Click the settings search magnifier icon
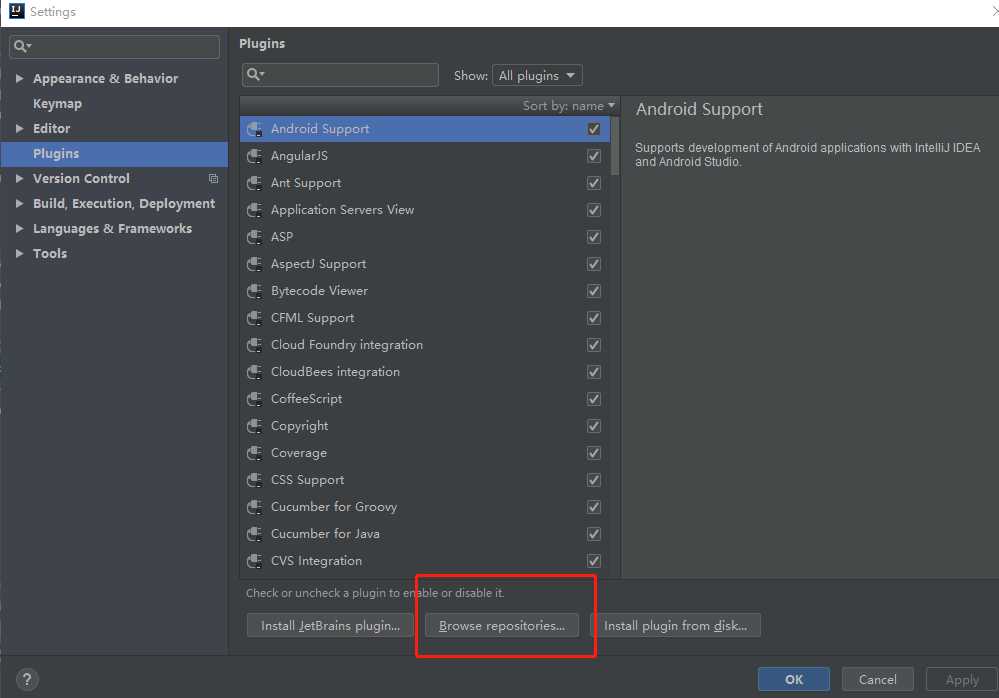The image size is (999, 698). pyautogui.click(x=22, y=46)
